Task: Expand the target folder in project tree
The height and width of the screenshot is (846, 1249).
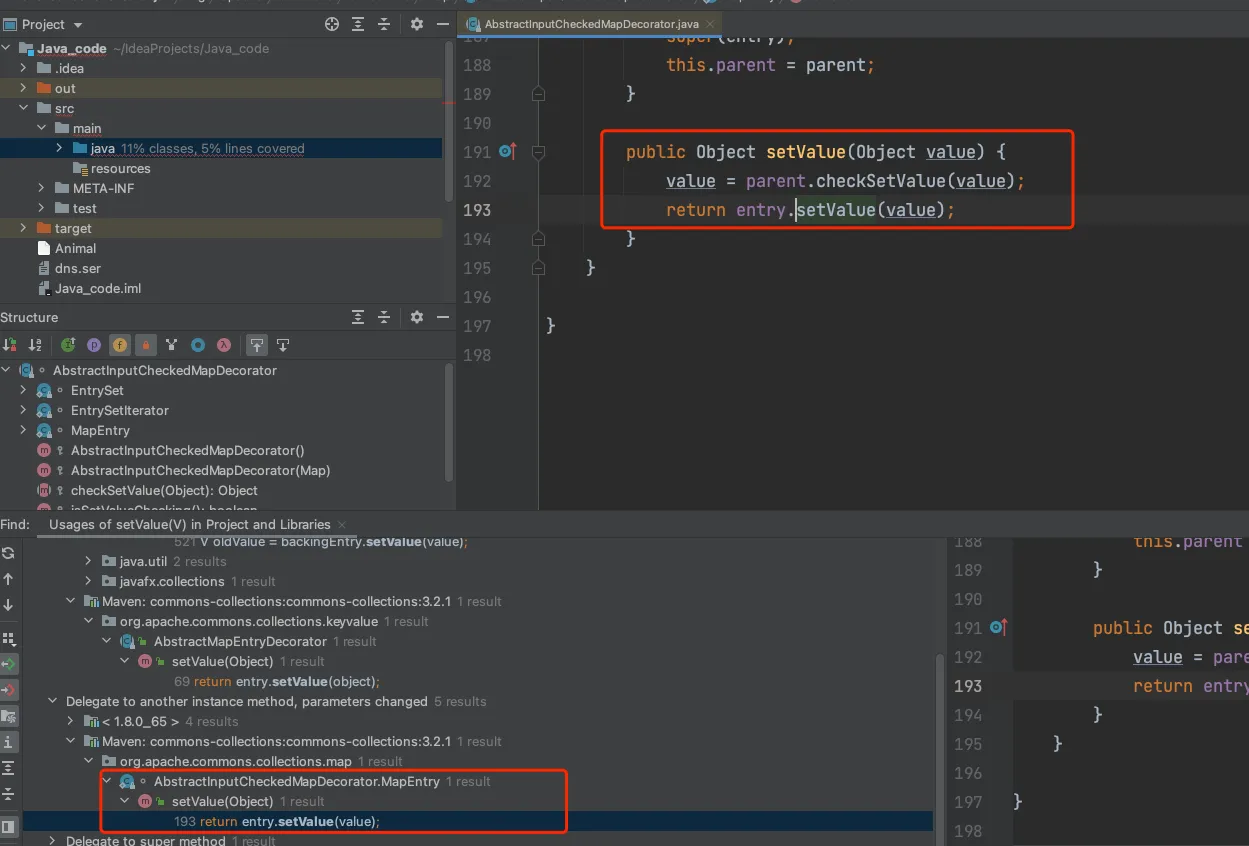Action: coord(23,228)
